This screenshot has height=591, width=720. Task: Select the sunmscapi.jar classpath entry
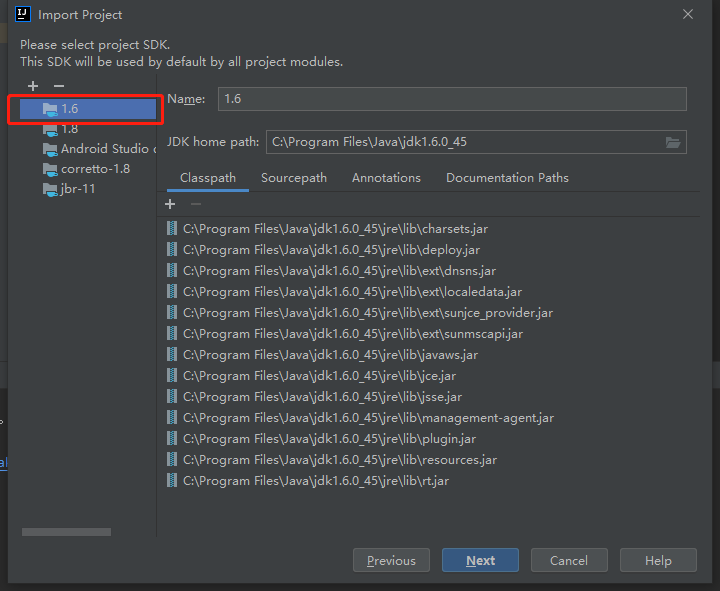click(x=344, y=334)
